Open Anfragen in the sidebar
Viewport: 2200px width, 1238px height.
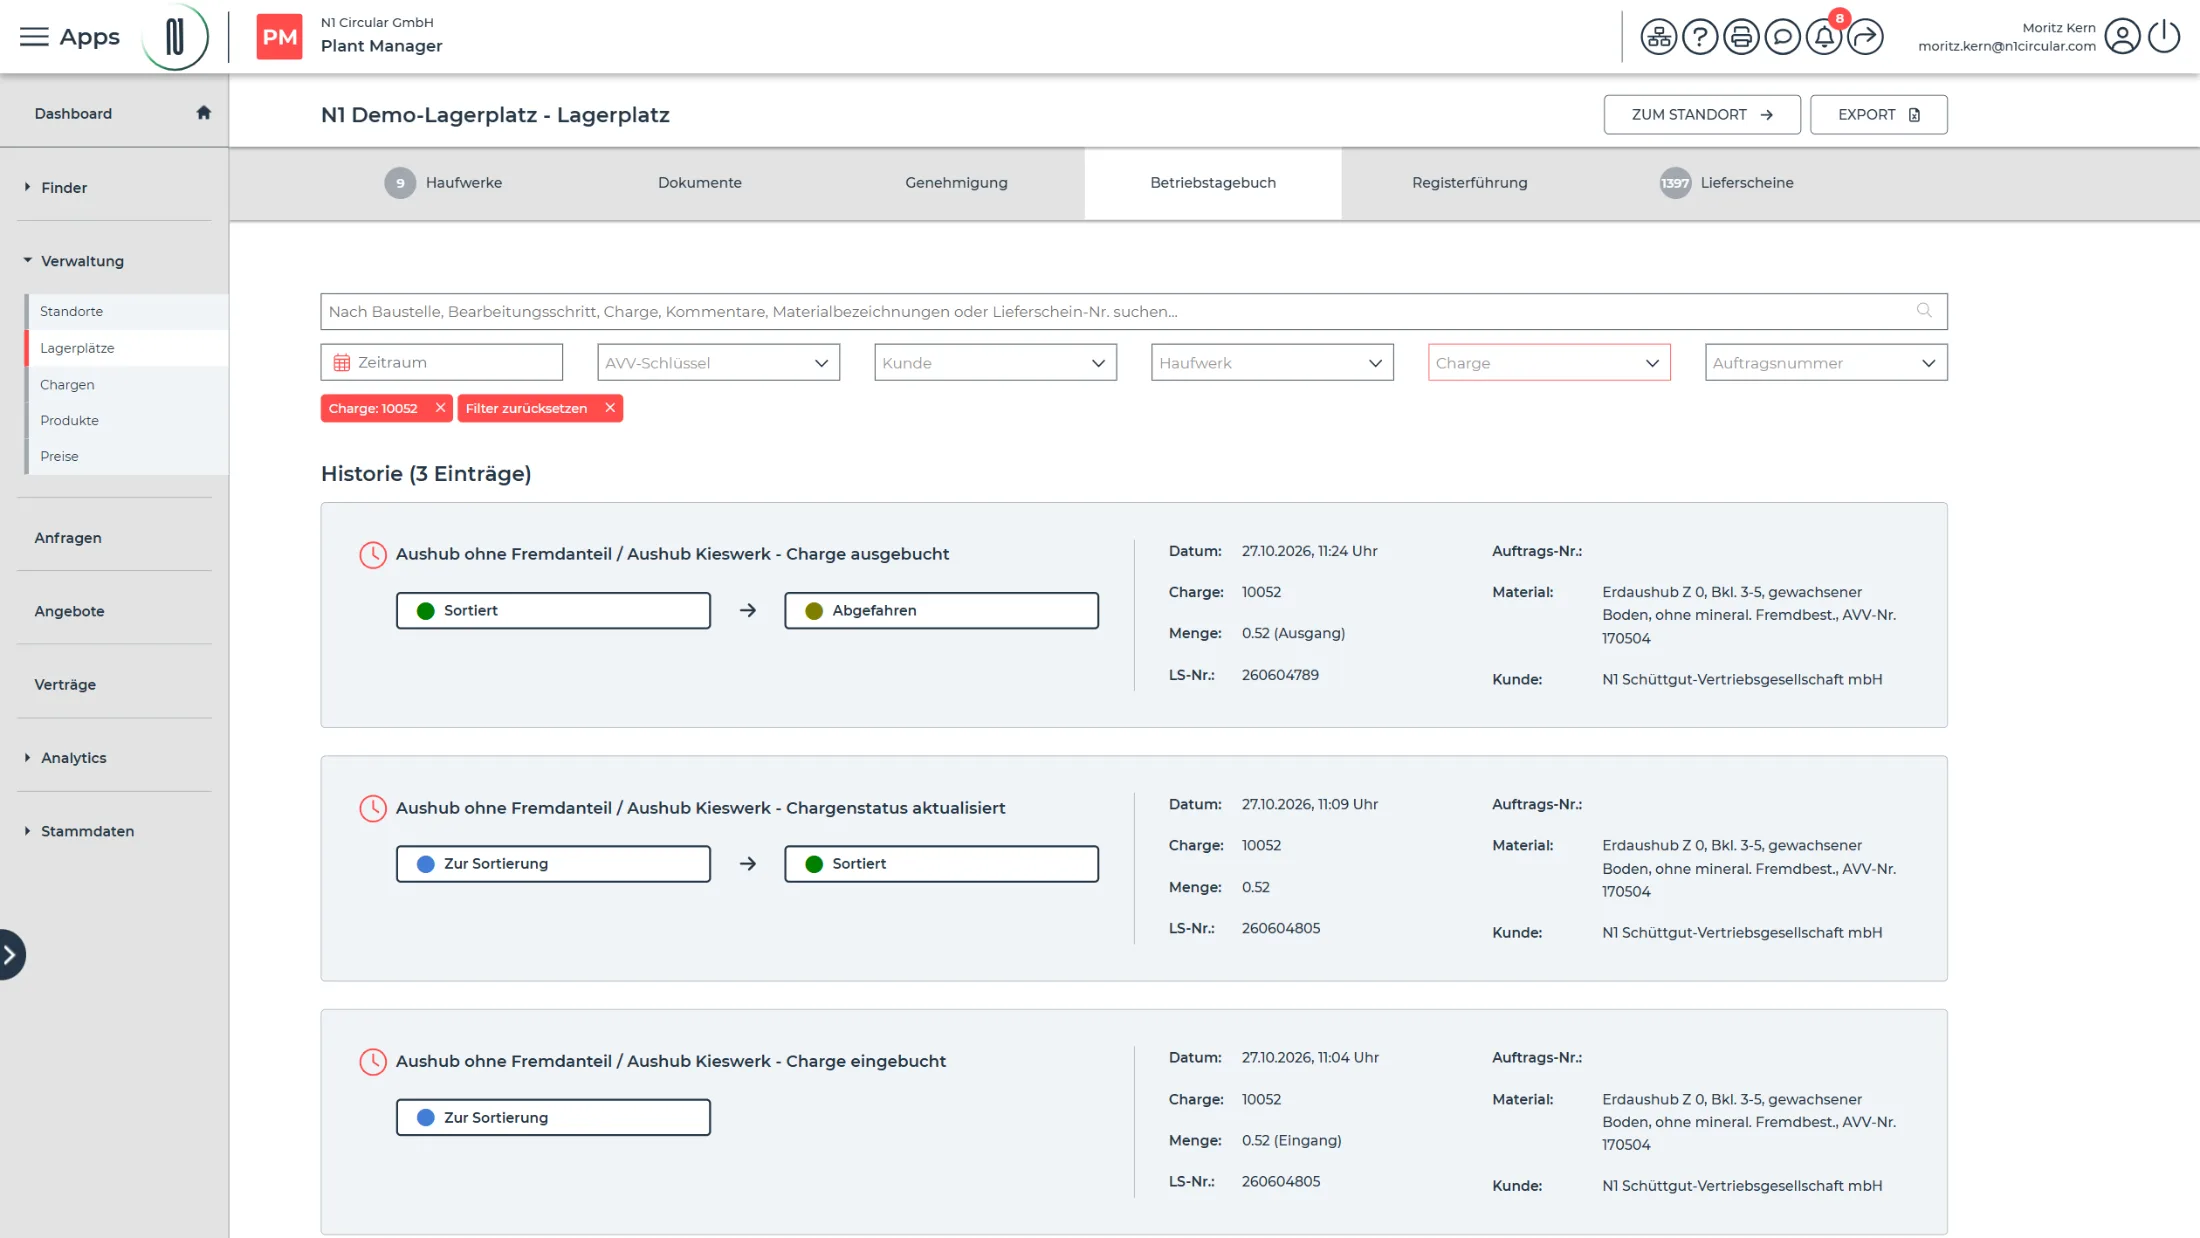click(68, 538)
